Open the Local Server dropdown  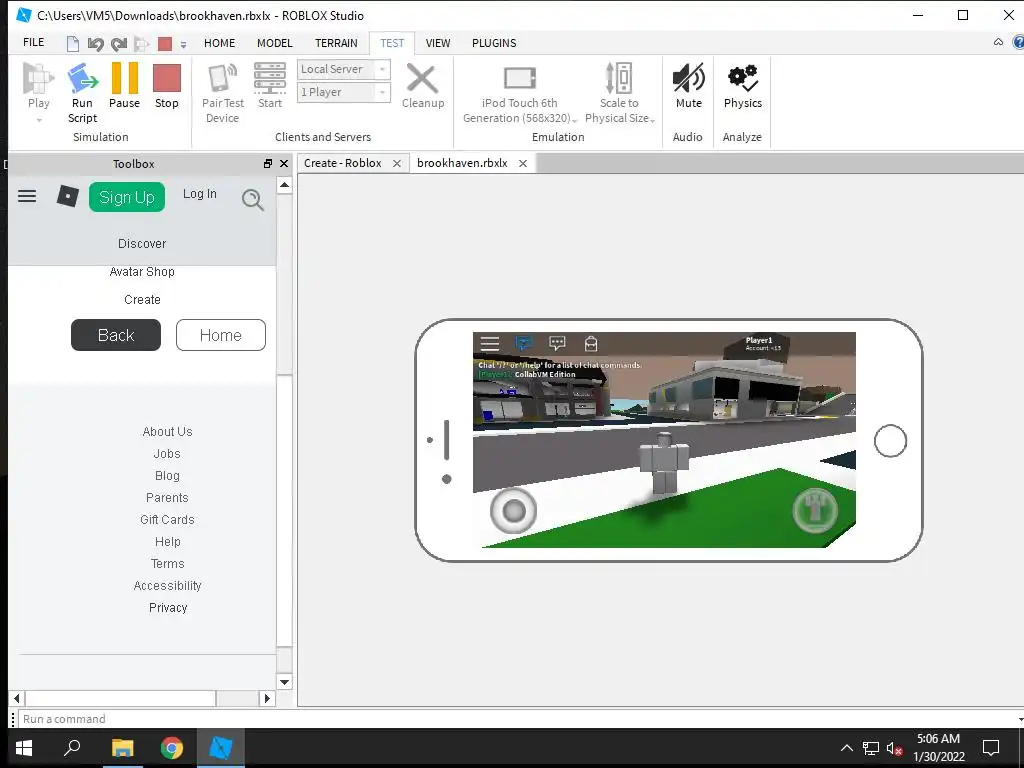[x=344, y=69]
